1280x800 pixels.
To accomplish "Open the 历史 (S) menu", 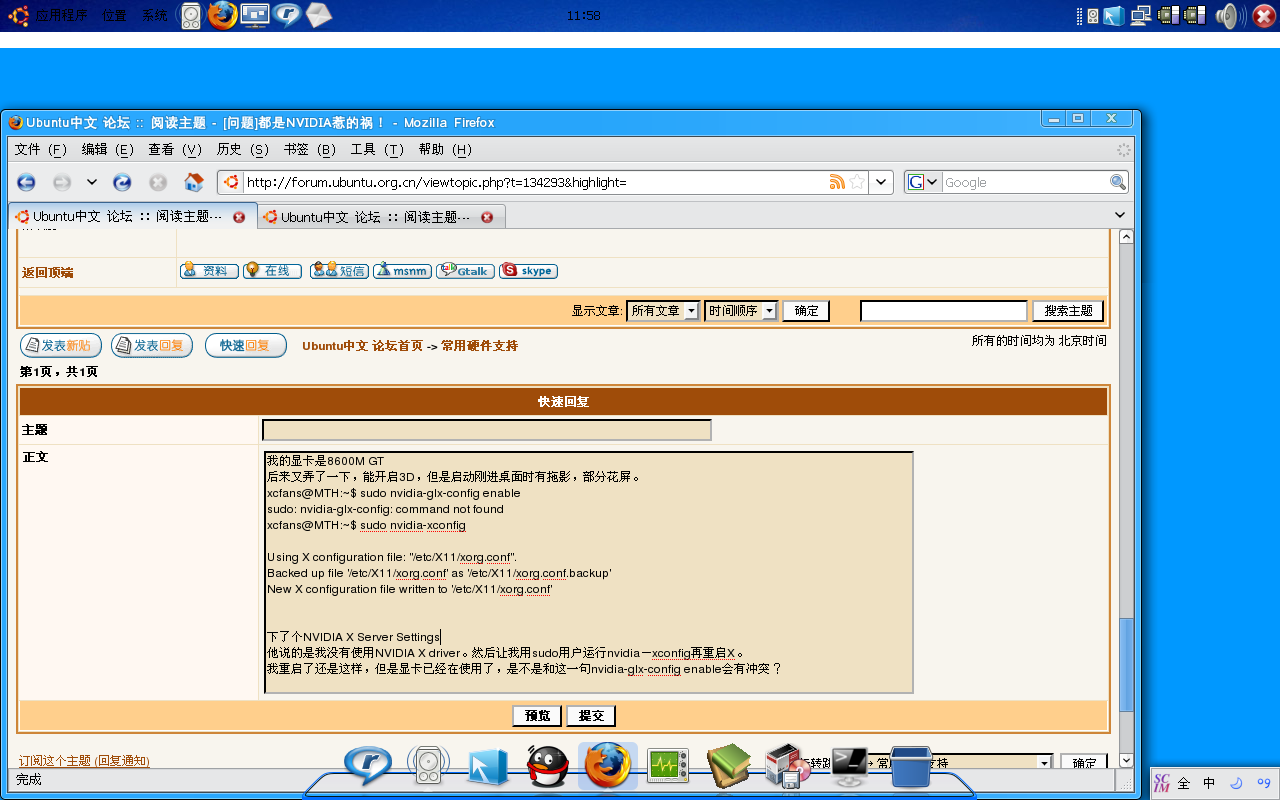I will 243,149.
